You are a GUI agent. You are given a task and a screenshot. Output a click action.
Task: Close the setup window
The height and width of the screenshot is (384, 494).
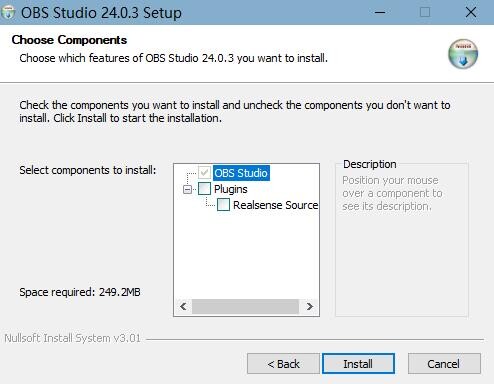coord(471,13)
